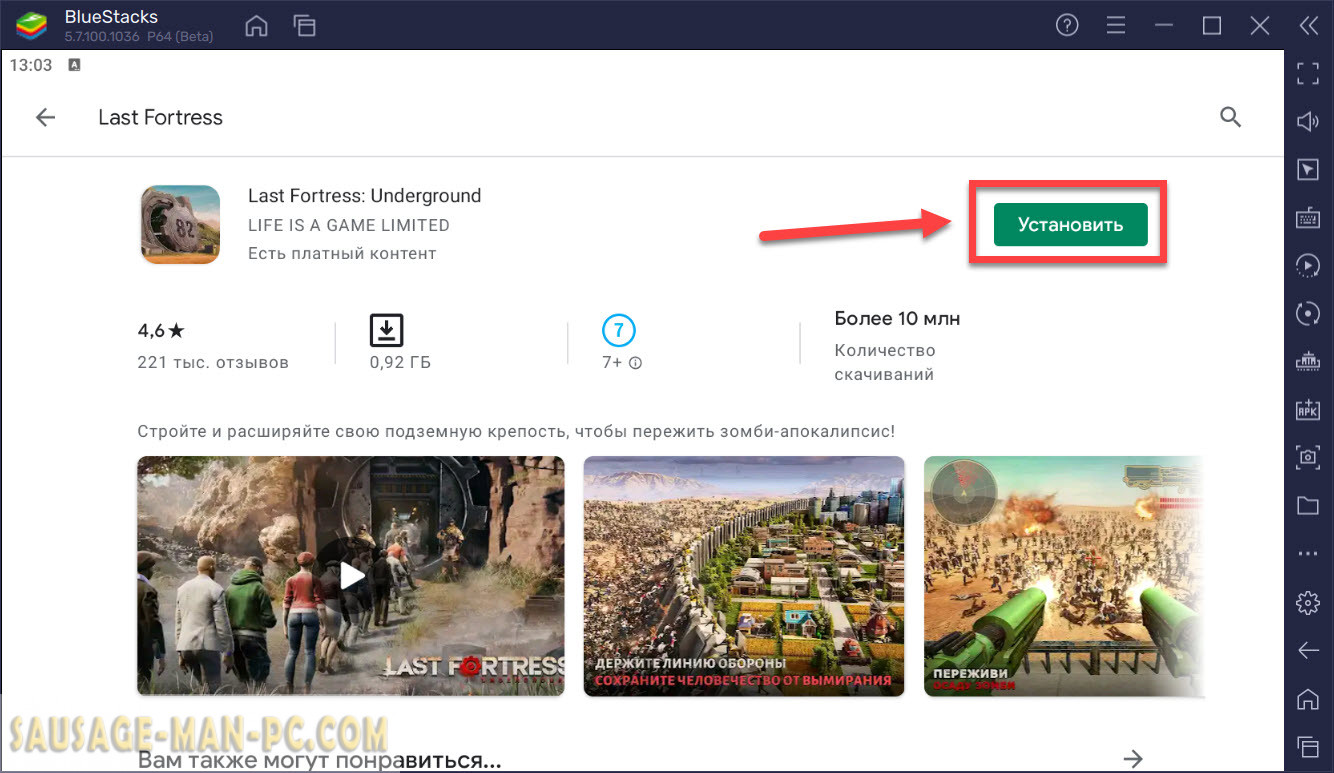Click the Android home icon in sidebar
The image size is (1334, 773).
[1308, 698]
